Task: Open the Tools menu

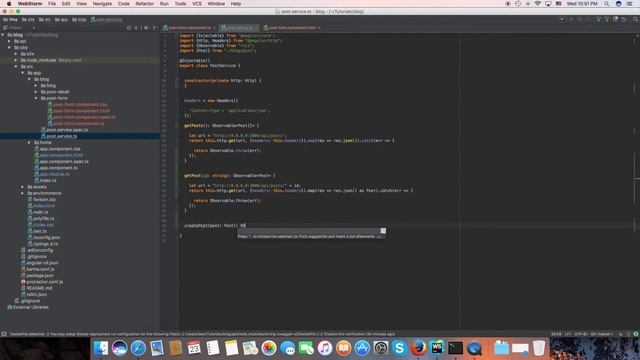Action: click(180, 4)
